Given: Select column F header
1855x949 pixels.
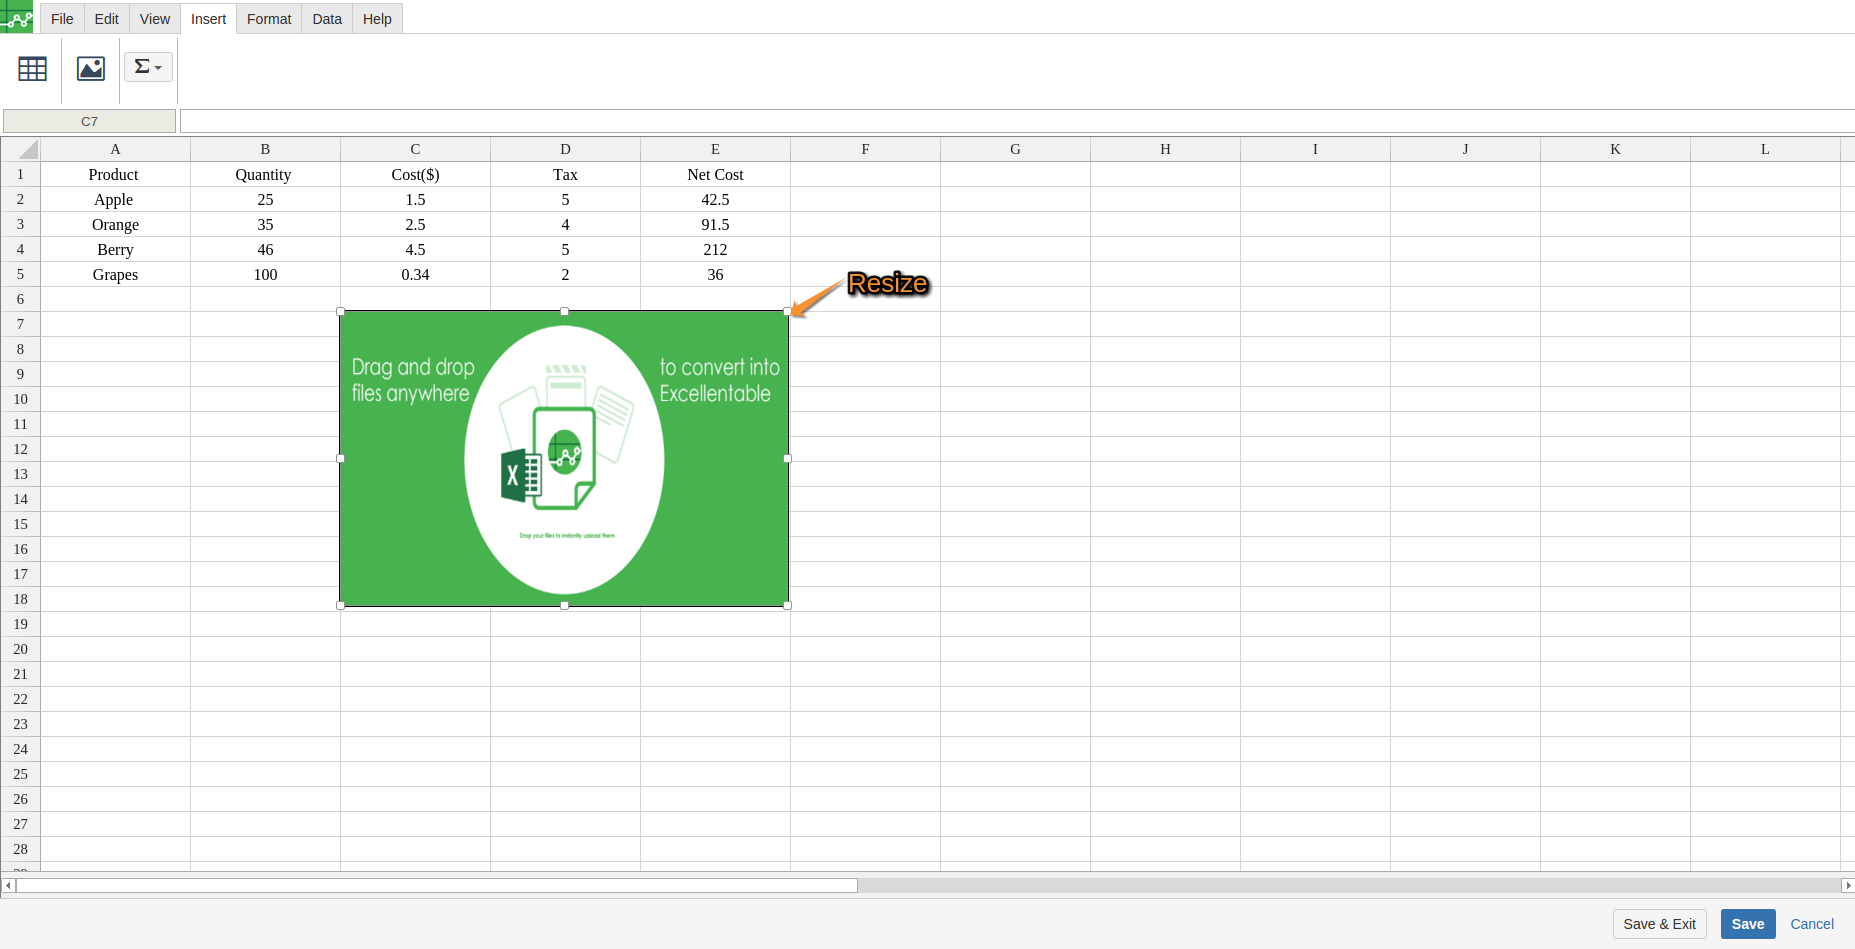Looking at the screenshot, I should (865, 149).
